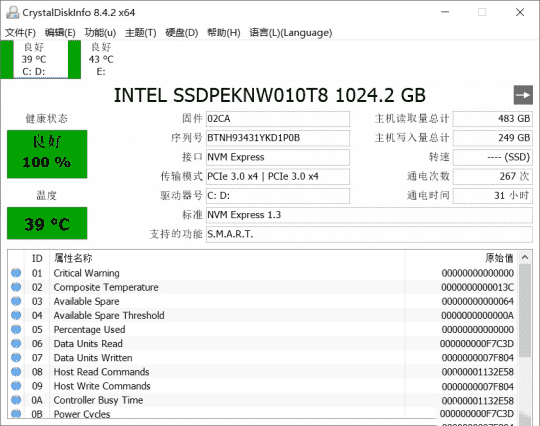
Task: Click the green 39 °C temperature button
Action: (47, 223)
